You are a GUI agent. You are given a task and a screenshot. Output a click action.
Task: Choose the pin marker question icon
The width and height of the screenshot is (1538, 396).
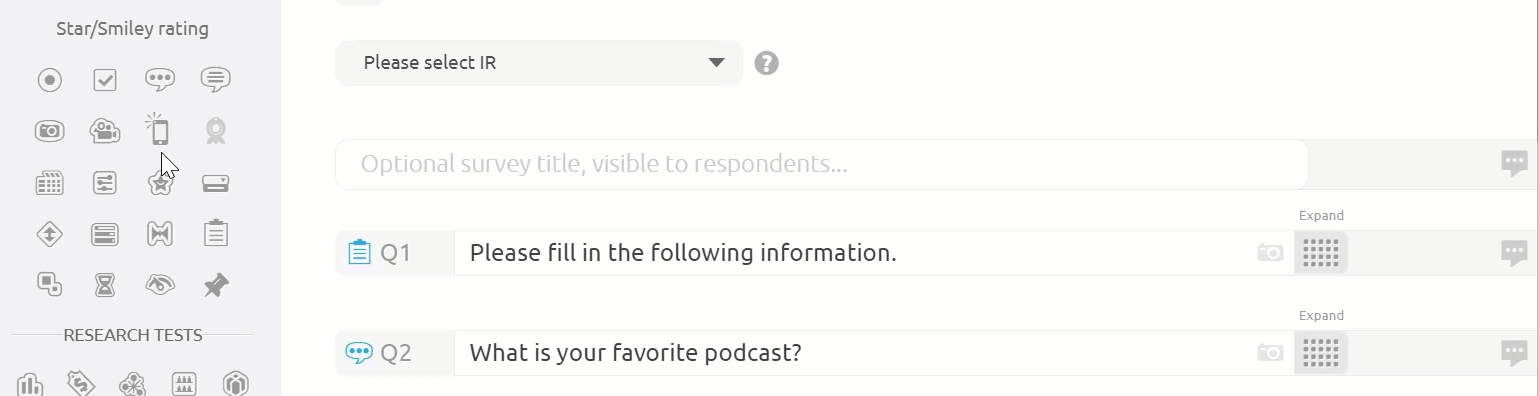click(216, 286)
